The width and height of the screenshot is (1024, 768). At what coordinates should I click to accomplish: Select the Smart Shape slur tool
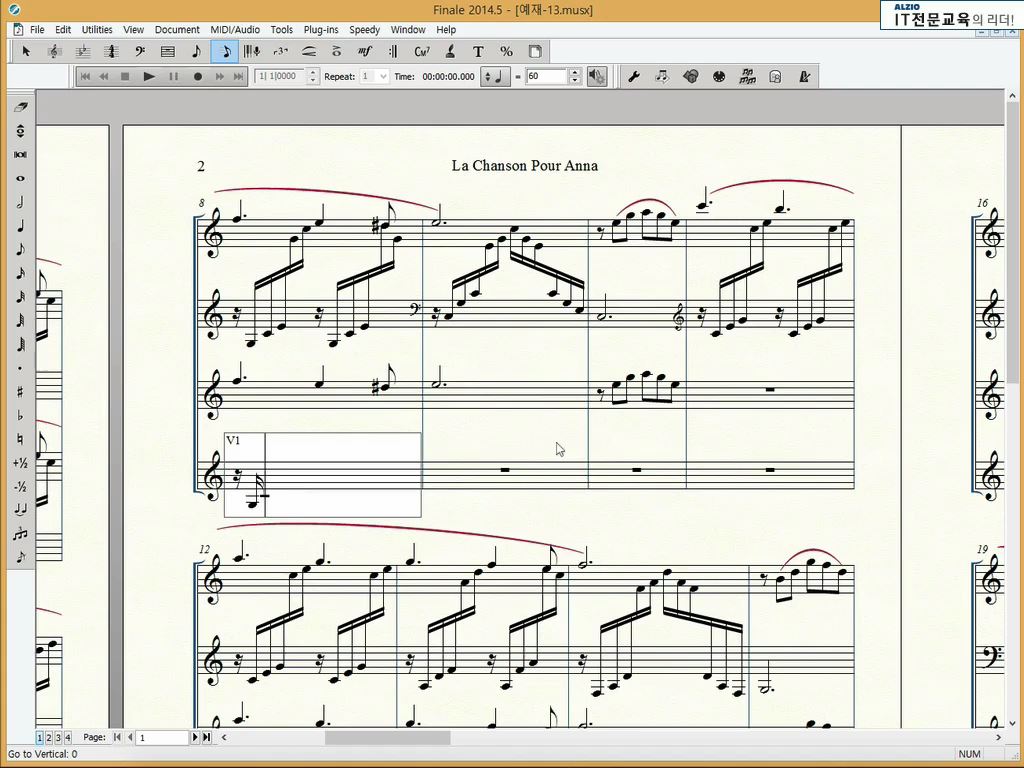[309, 51]
